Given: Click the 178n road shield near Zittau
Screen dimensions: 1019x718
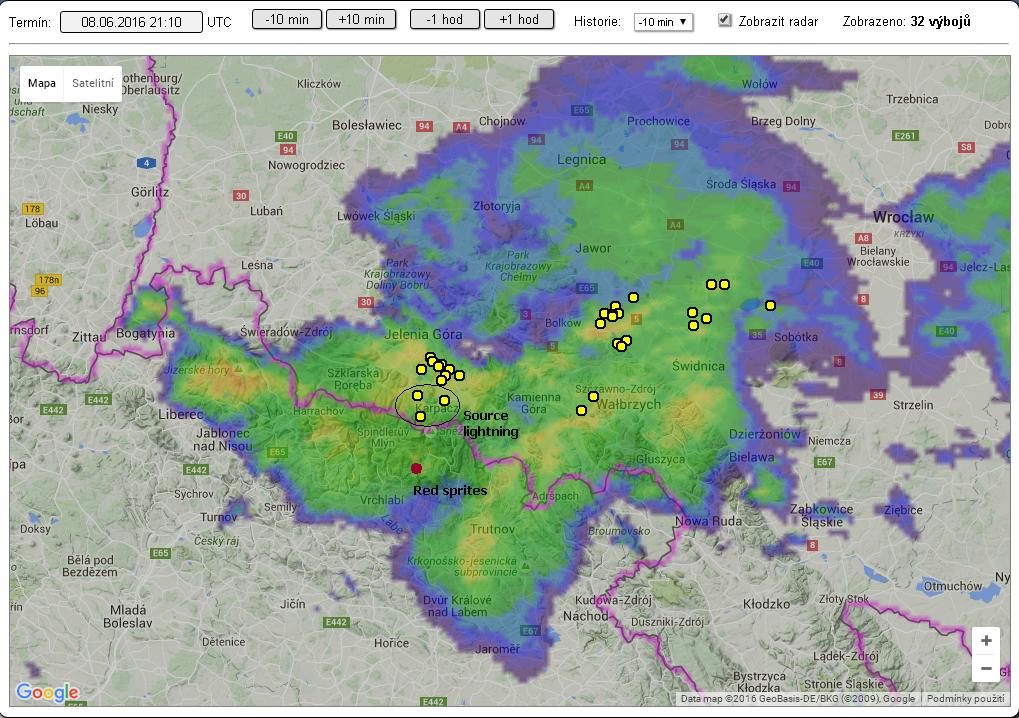Looking at the screenshot, I should (48, 280).
